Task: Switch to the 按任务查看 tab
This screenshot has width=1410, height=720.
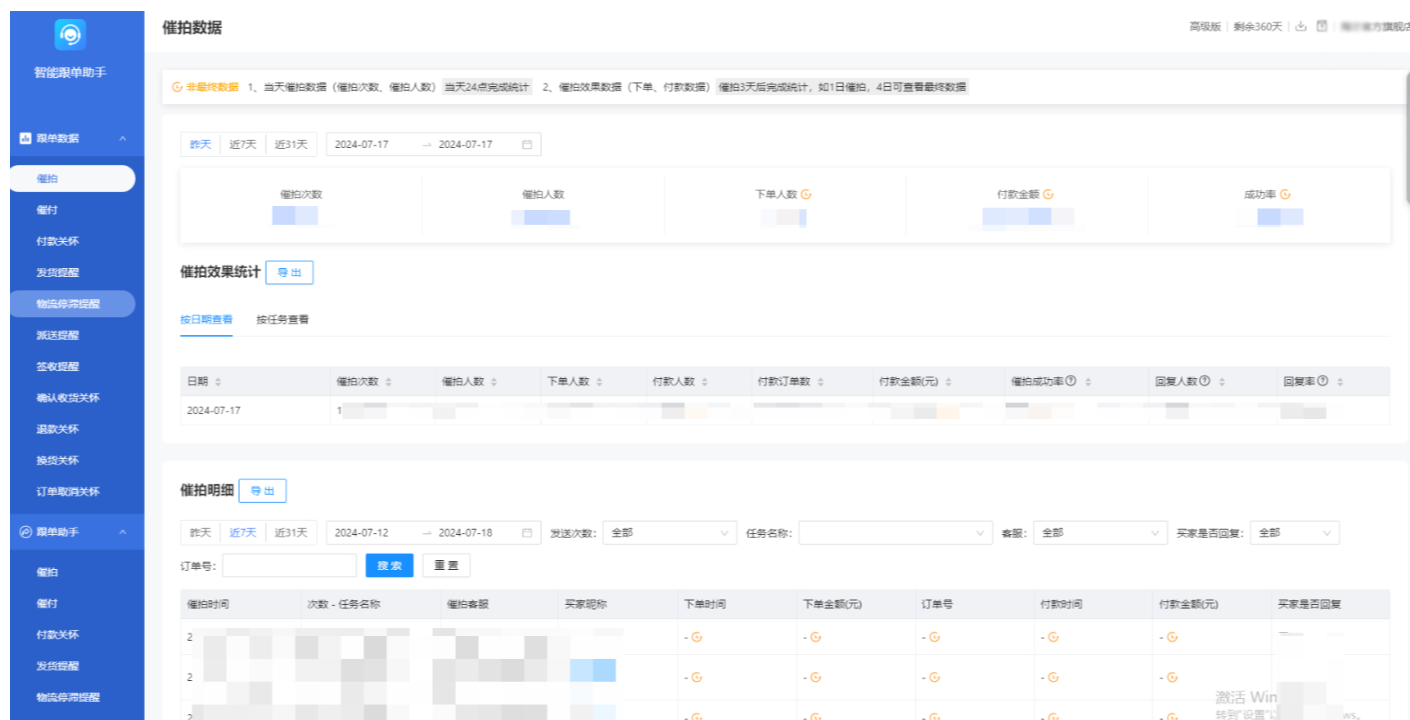Action: [285, 319]
